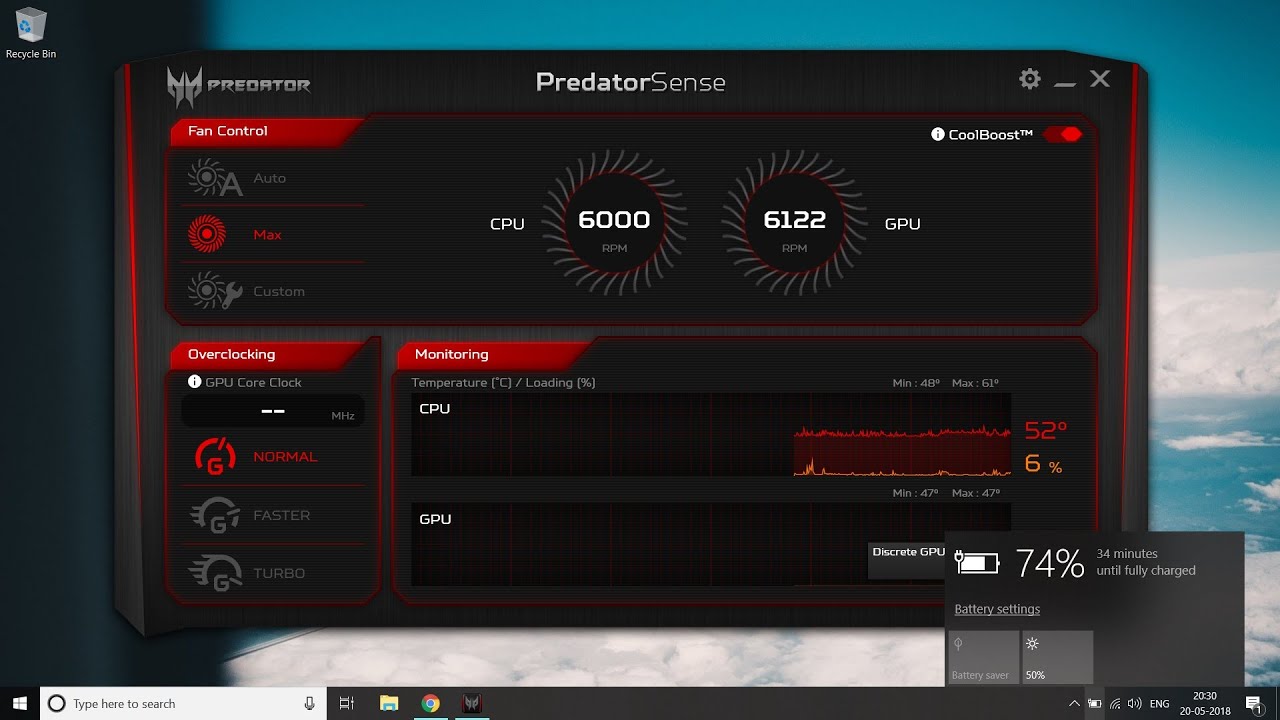
Task: Open Task View from the taskbar
Action: coord(347,704)
